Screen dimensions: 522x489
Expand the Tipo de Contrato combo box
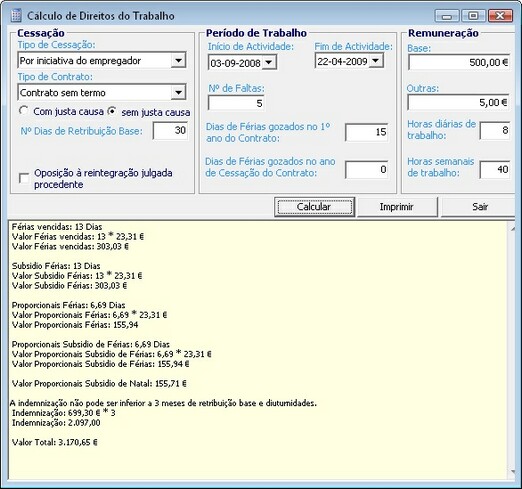(178, 92)
